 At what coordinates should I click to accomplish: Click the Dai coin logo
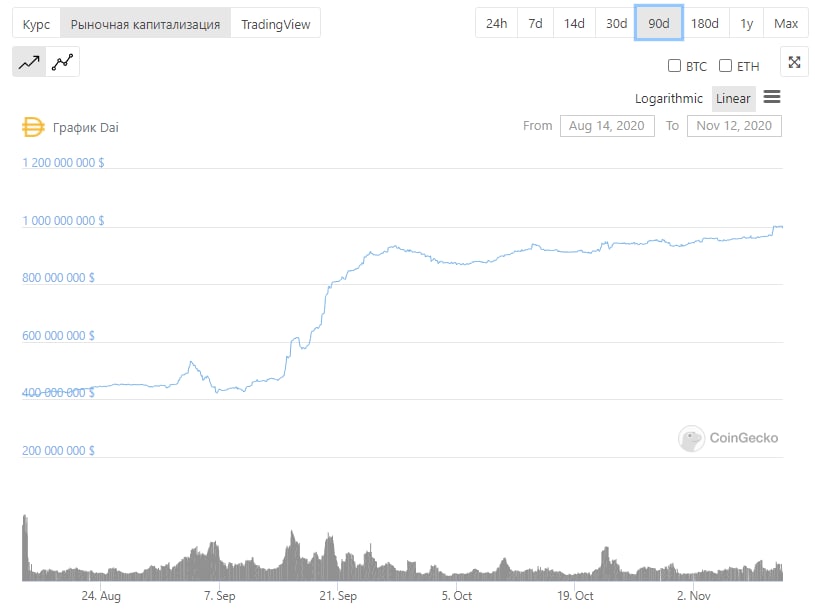point(33,127)
